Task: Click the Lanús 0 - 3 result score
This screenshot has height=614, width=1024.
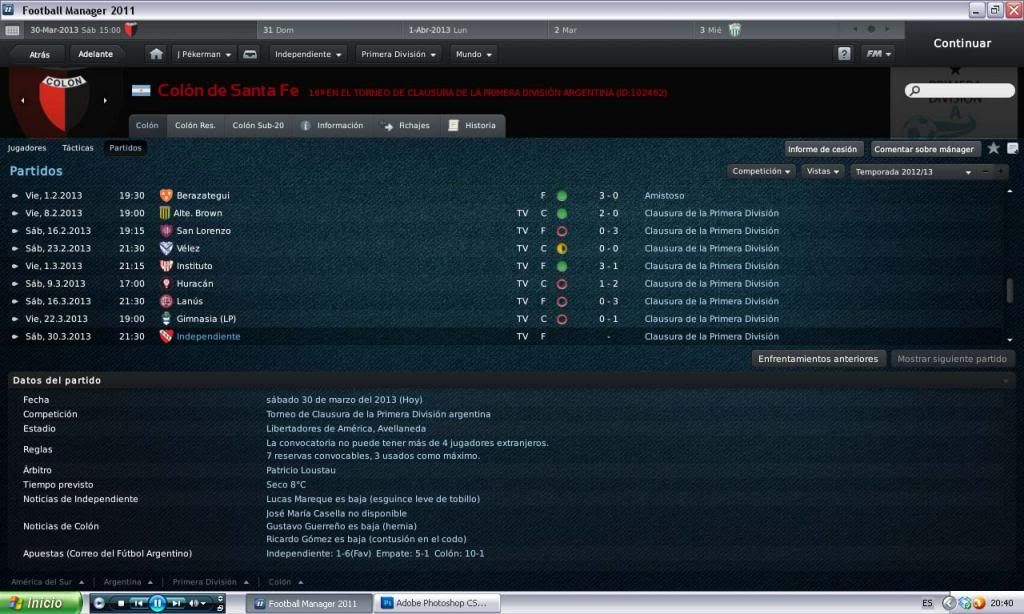Action: 609,301
